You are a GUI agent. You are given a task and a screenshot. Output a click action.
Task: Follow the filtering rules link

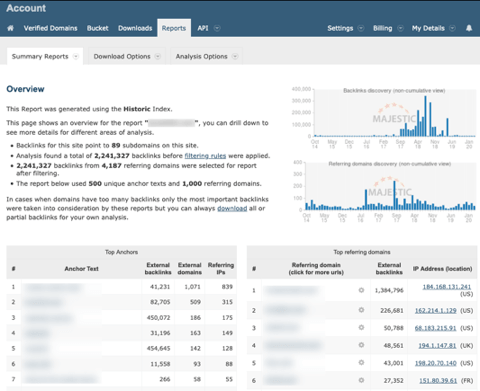pyautogui.click(x=205, y=156)
